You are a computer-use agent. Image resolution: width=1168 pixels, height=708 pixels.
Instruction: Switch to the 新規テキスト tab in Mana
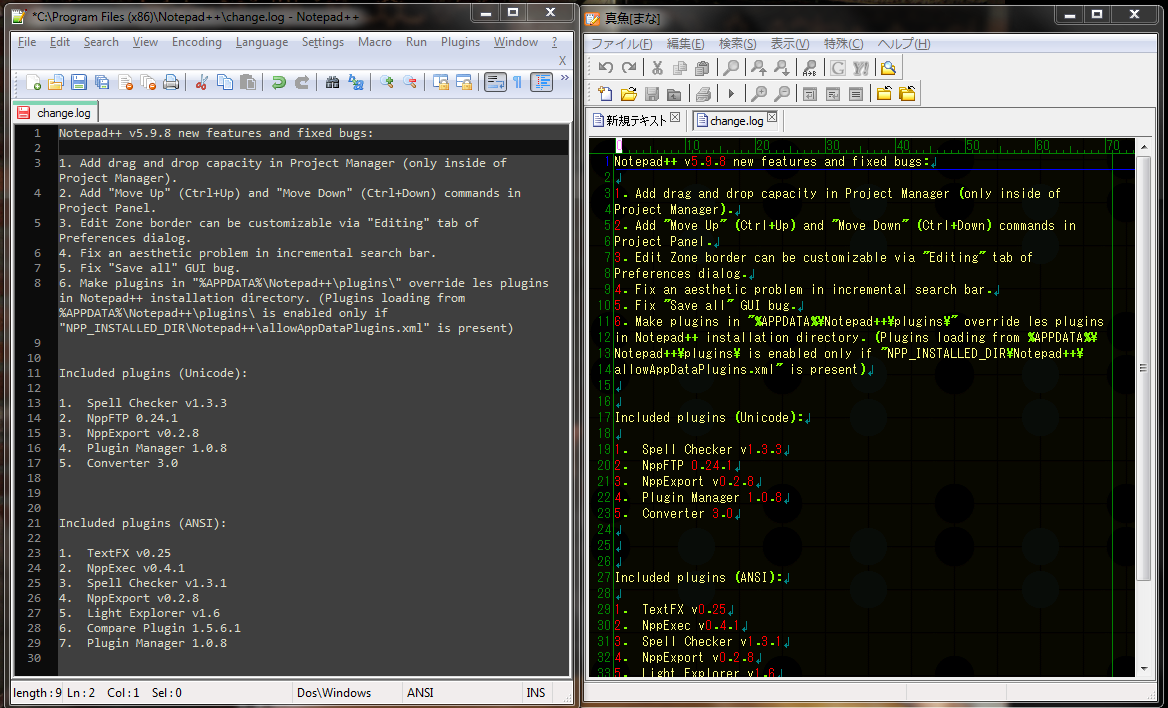(x=636, y=120)
